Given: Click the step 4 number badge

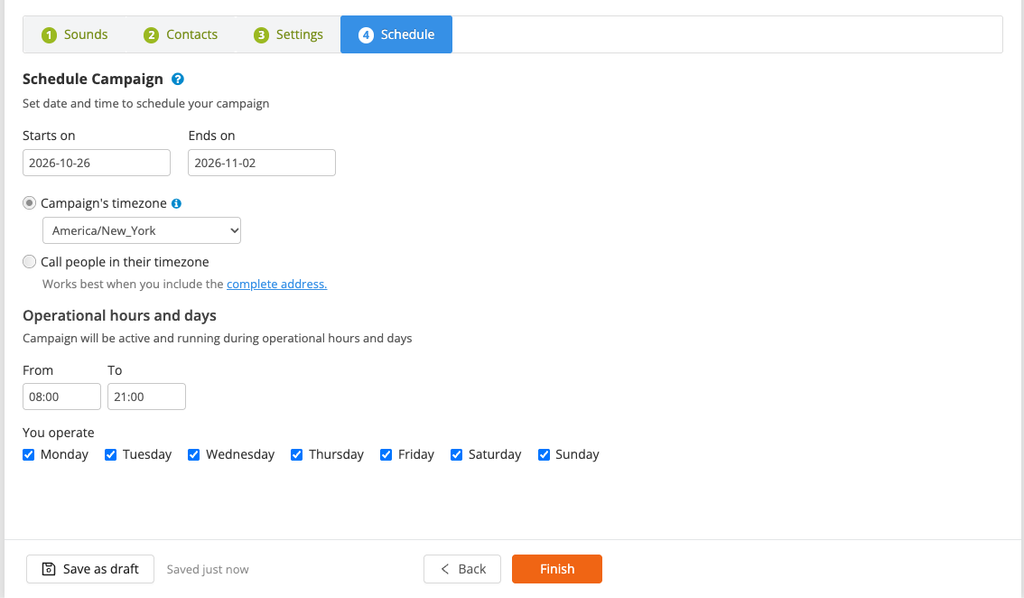Looking at the screenshot, I should [x=366, y=35].
